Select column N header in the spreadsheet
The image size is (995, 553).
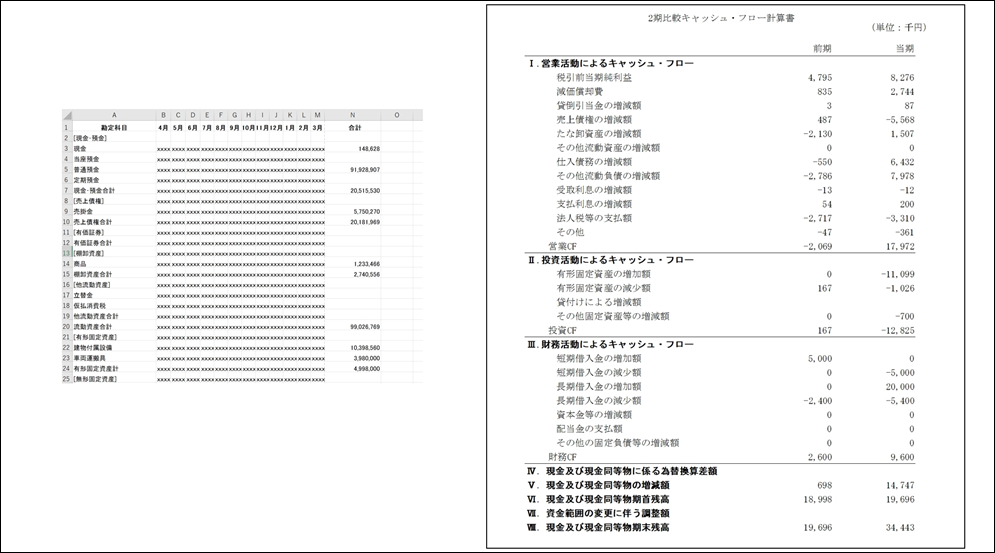[x=353, y=115]
